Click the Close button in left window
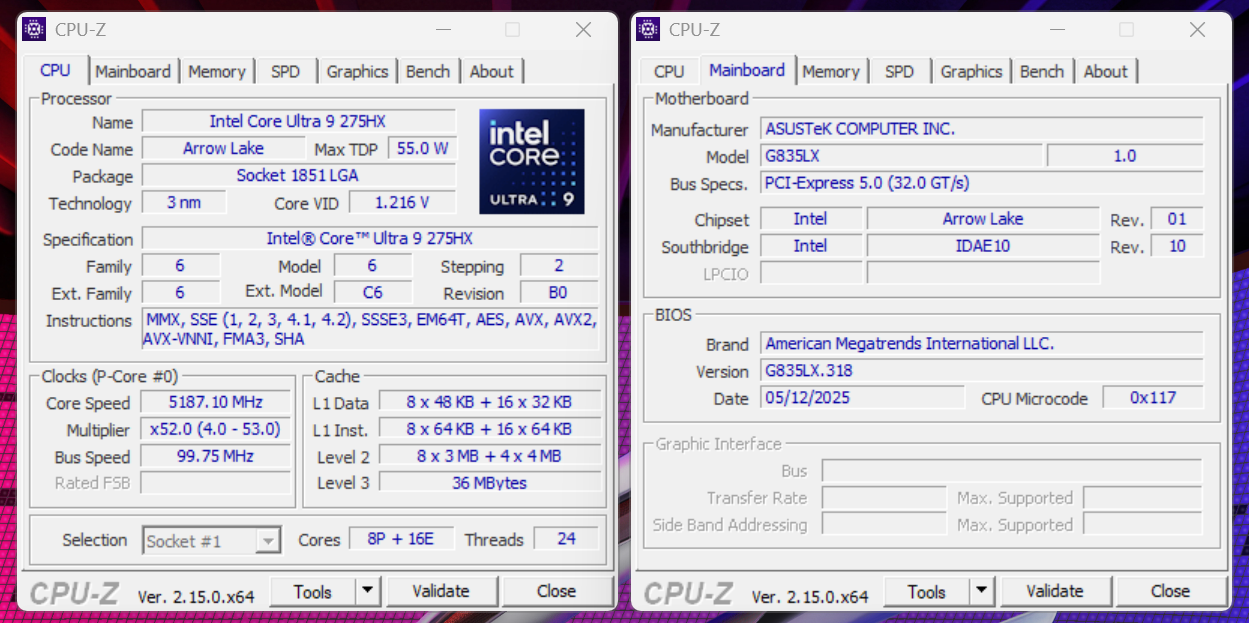Image resolution: width=1249 pixels, height=623 pixels. (x=556, y=591)
